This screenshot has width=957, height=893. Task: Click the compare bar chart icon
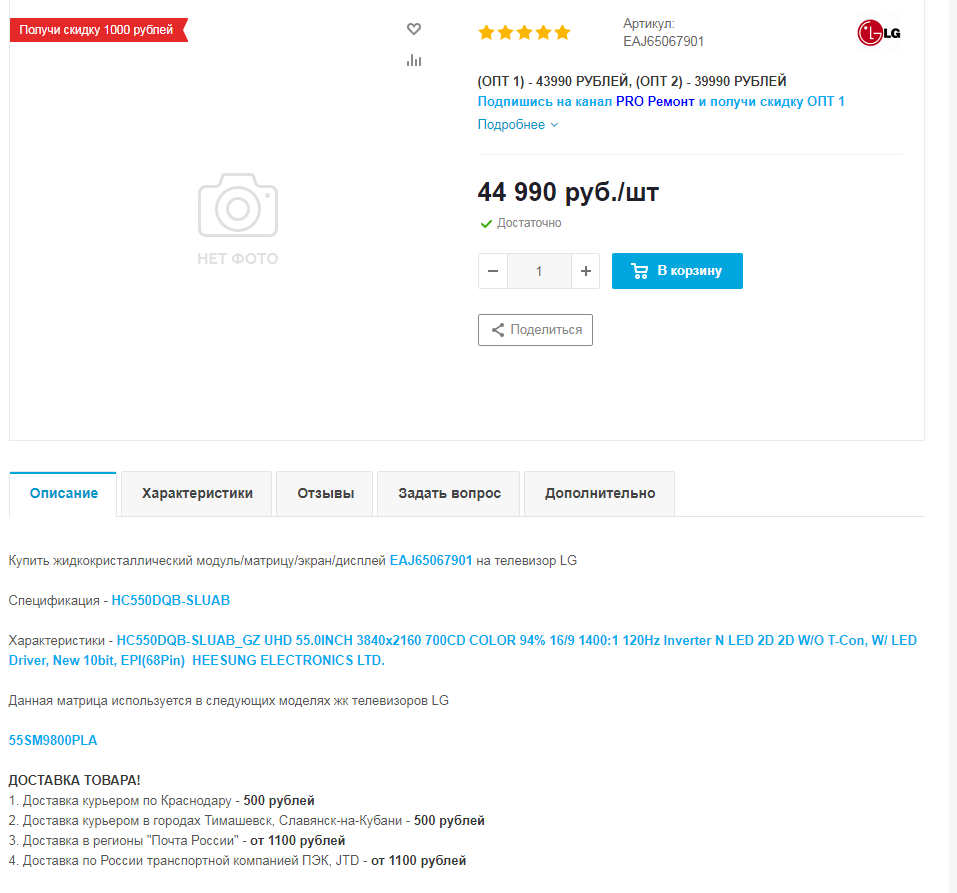point(414,61)
